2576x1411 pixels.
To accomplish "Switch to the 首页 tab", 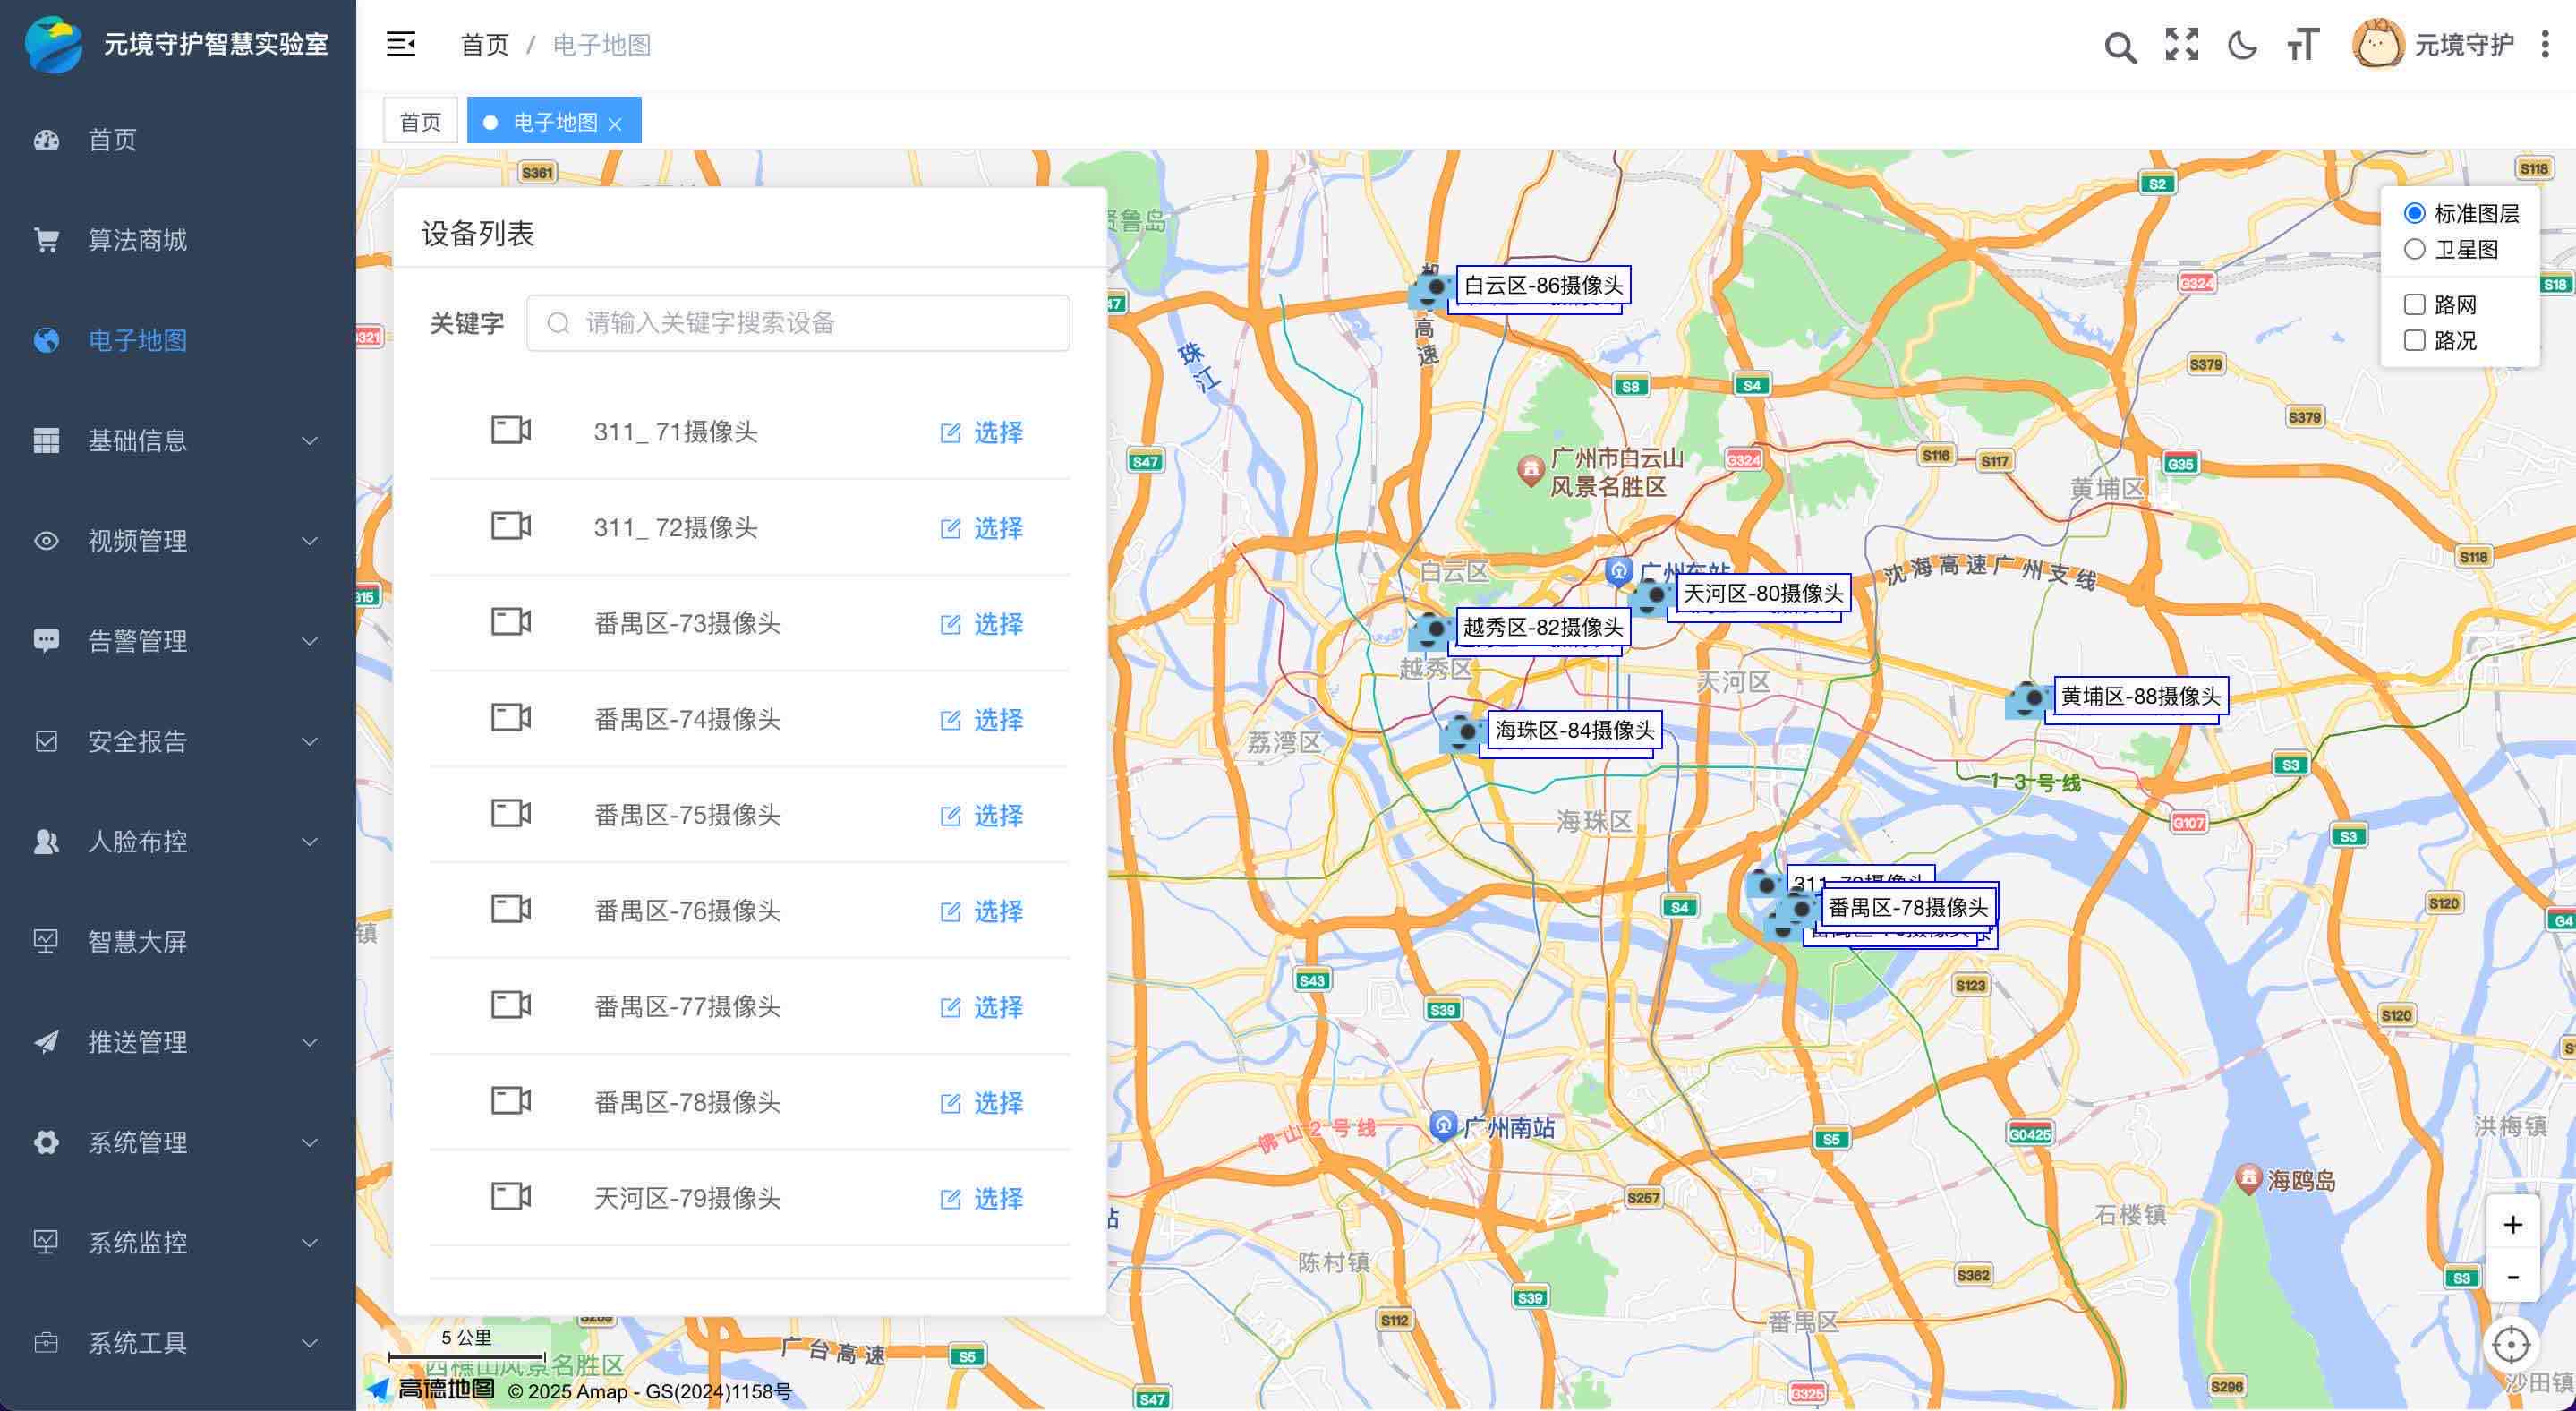I will 420,122.
